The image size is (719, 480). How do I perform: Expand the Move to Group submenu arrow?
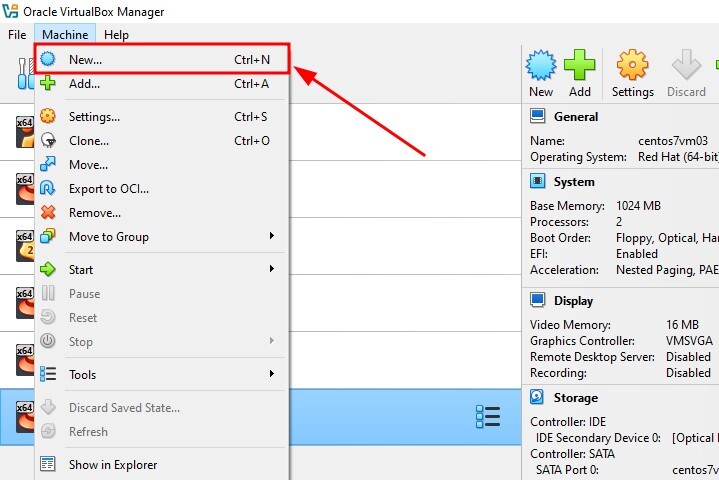click(x=272, y=237)
